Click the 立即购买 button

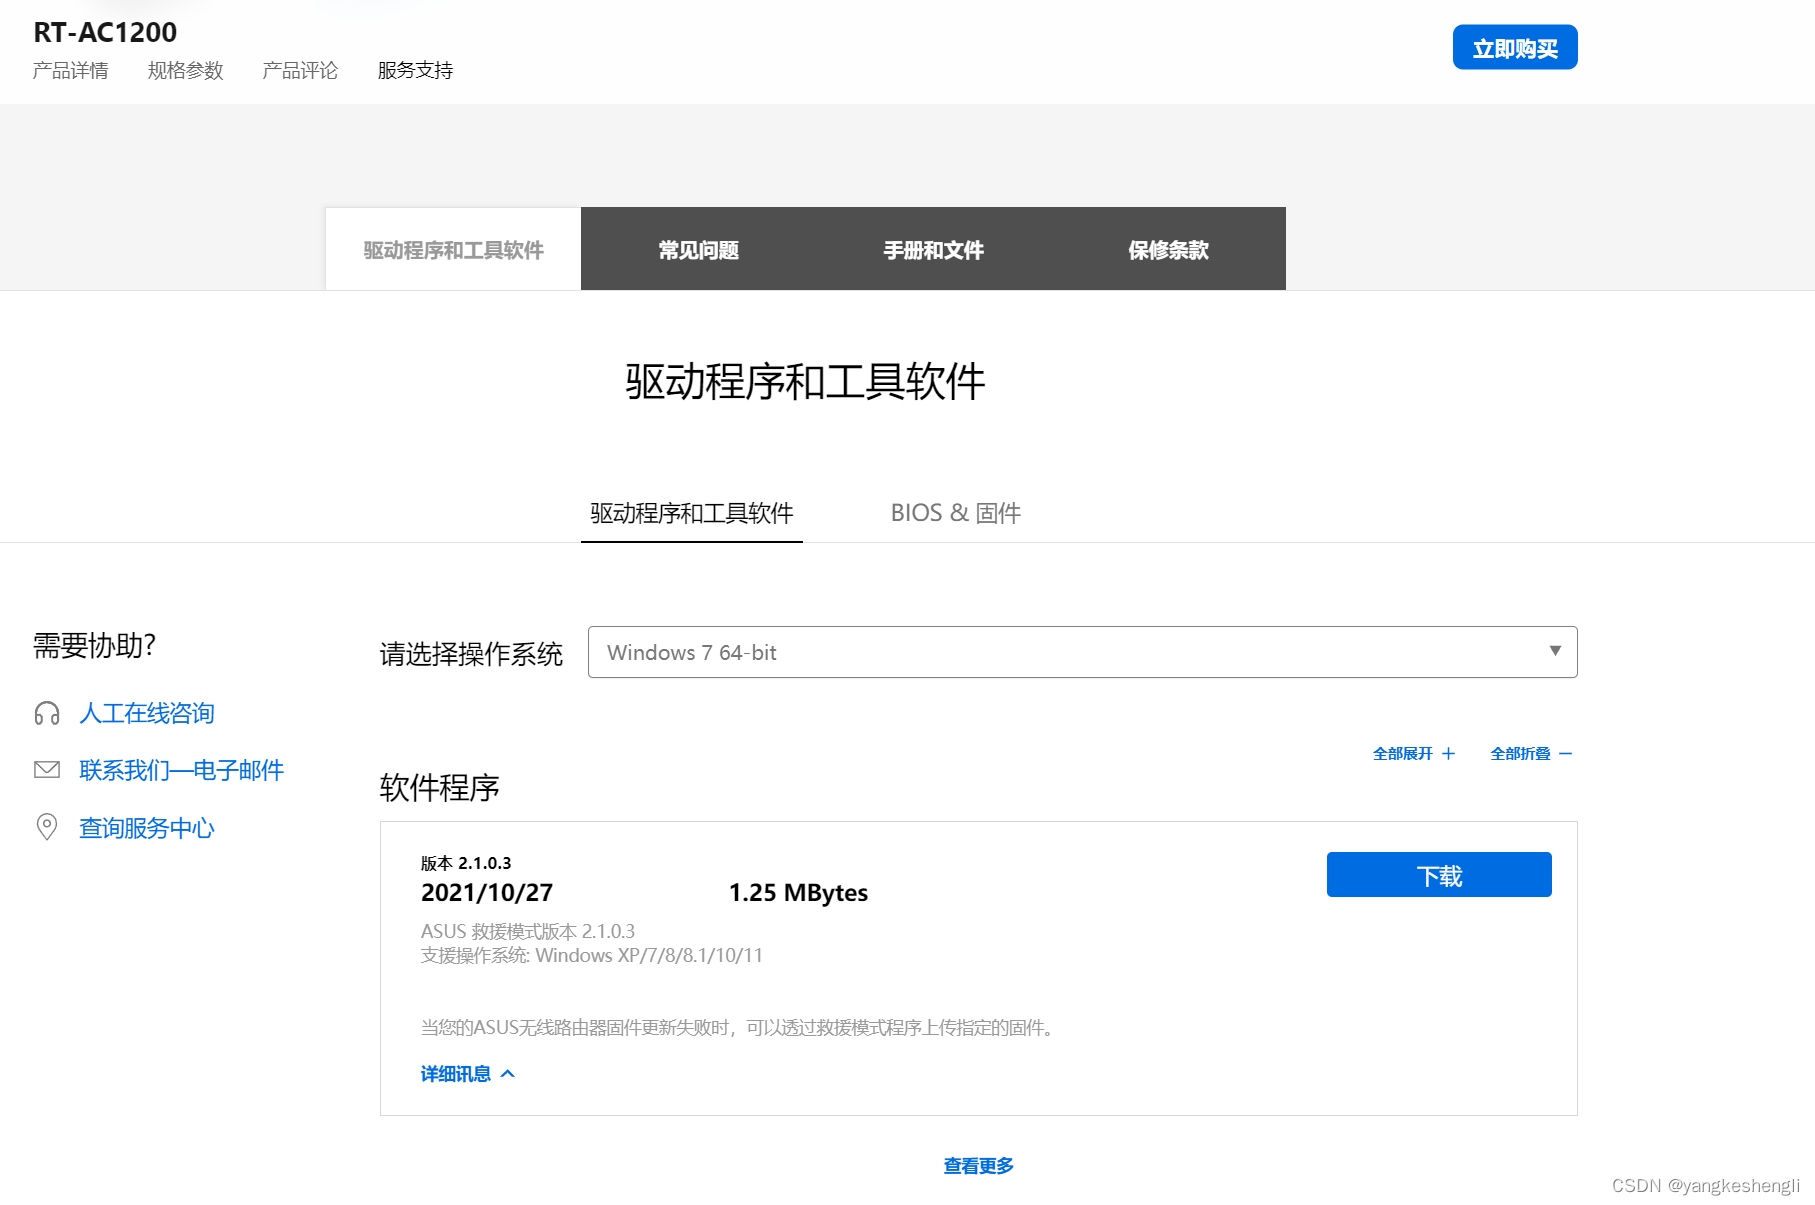pyautogui.click(x=1515, y=47)
